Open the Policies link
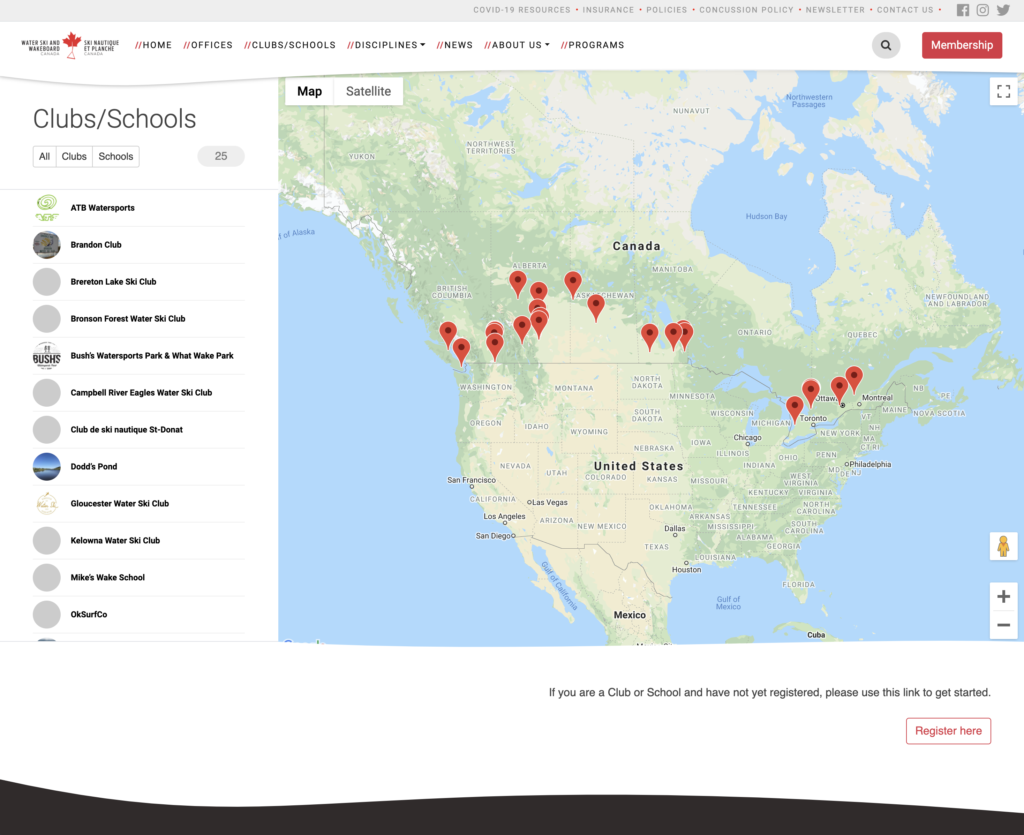The height and width of the screenshot is (835, 1024). [667, 10]
